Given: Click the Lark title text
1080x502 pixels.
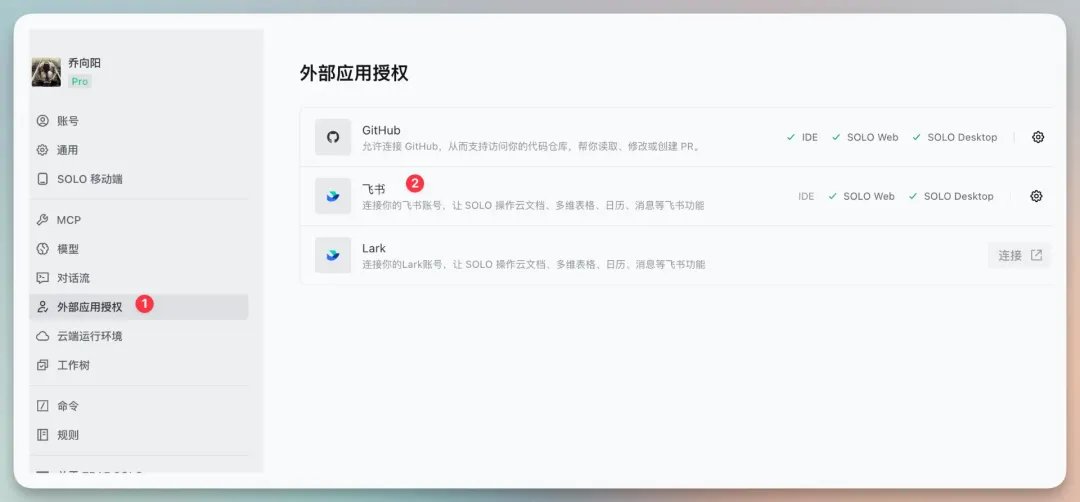Looking at the screenshot, I should 374,248.
